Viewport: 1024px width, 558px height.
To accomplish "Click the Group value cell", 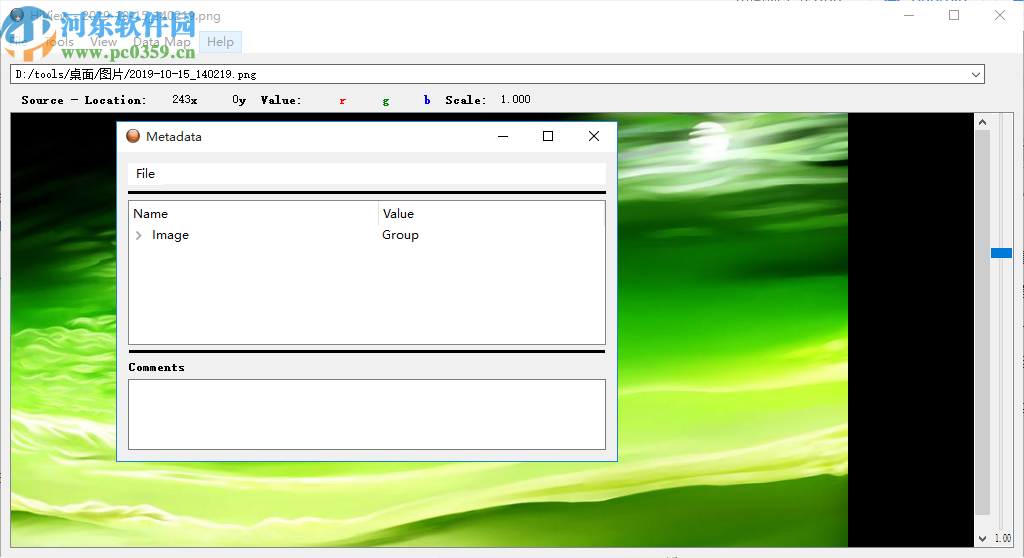I will click(x=400, y=235).
